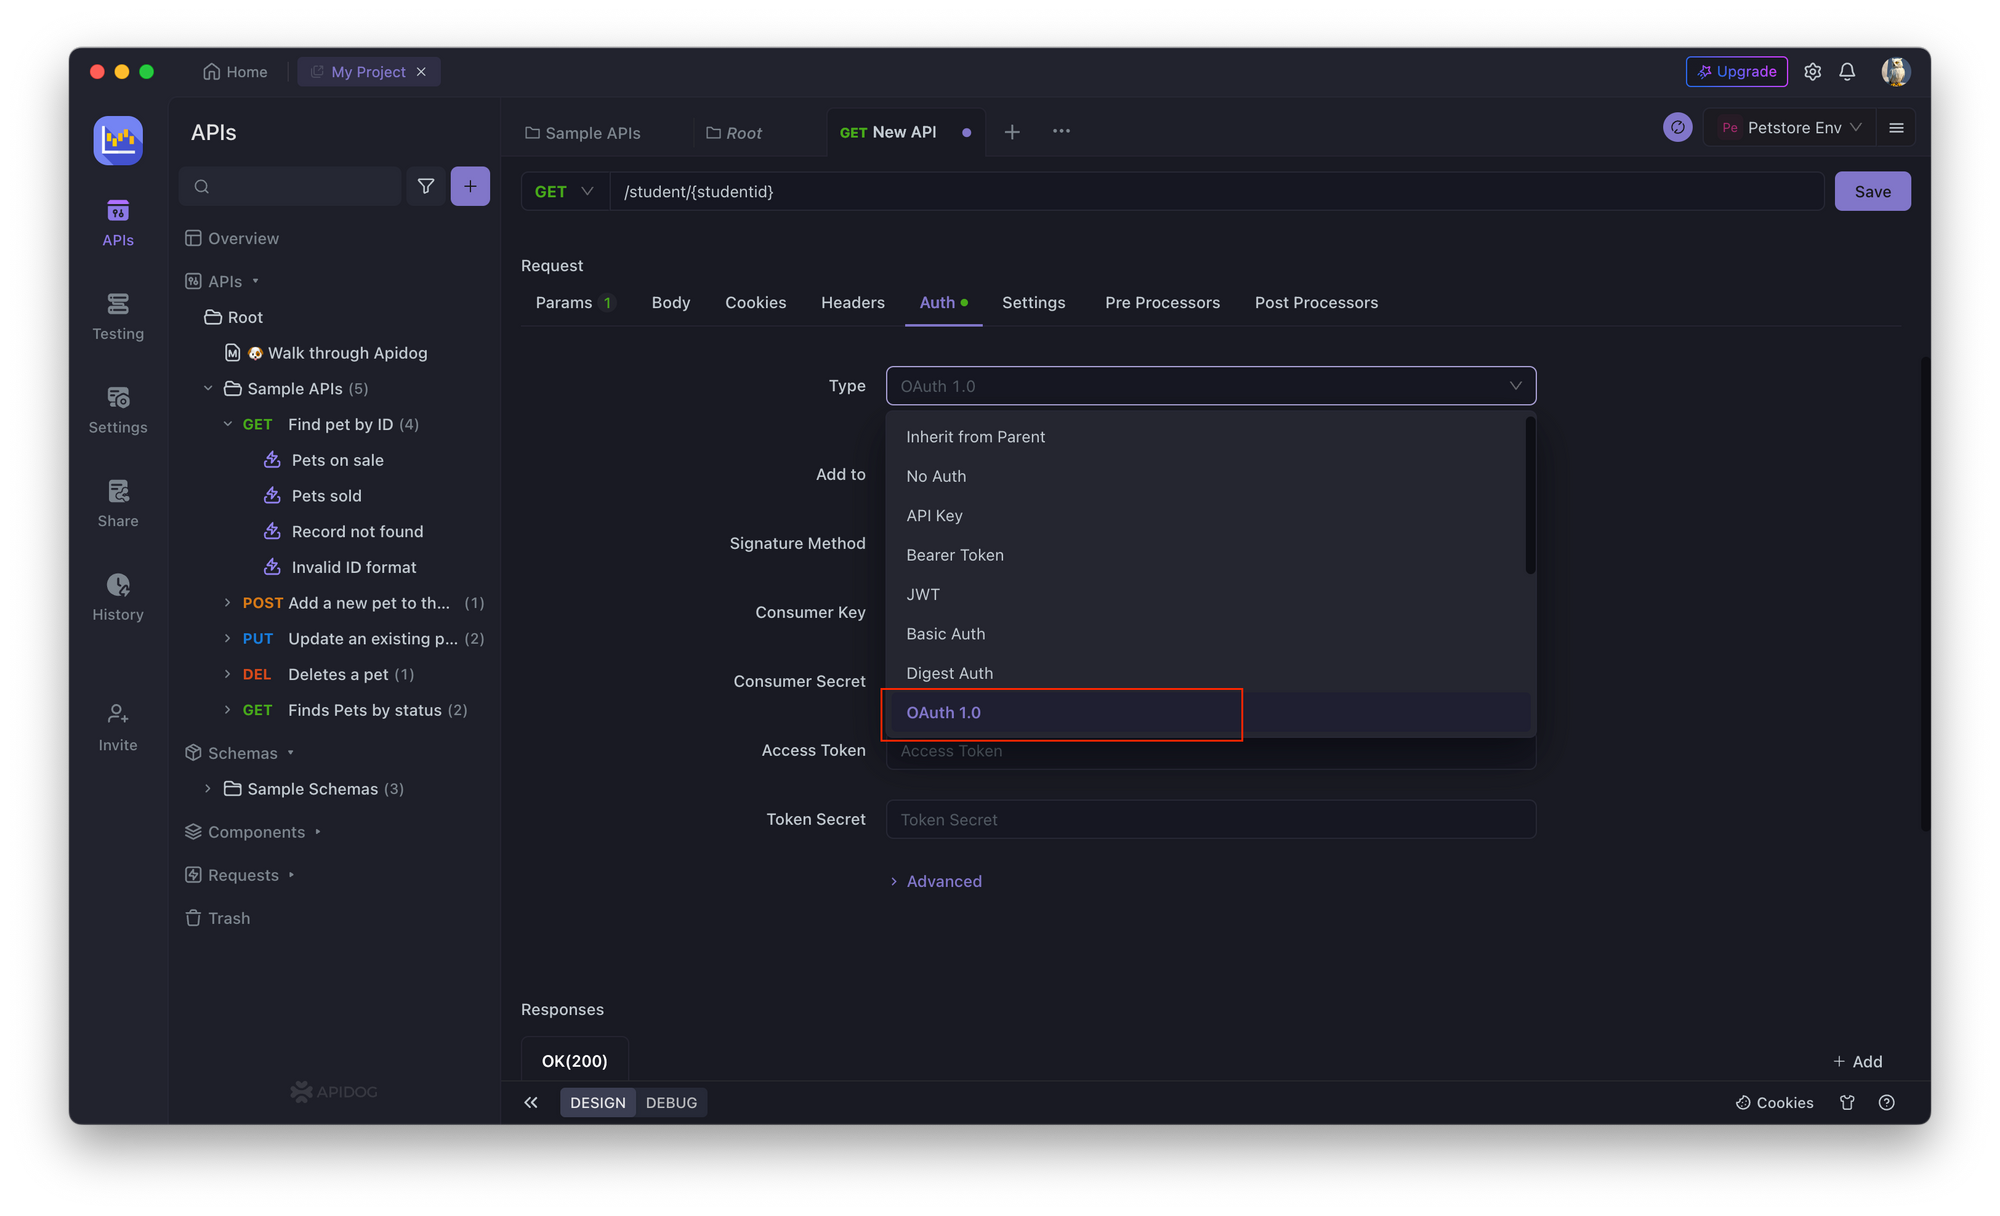
Task: Select Bearer Token from auth type list
Action: tap(954, 553)
